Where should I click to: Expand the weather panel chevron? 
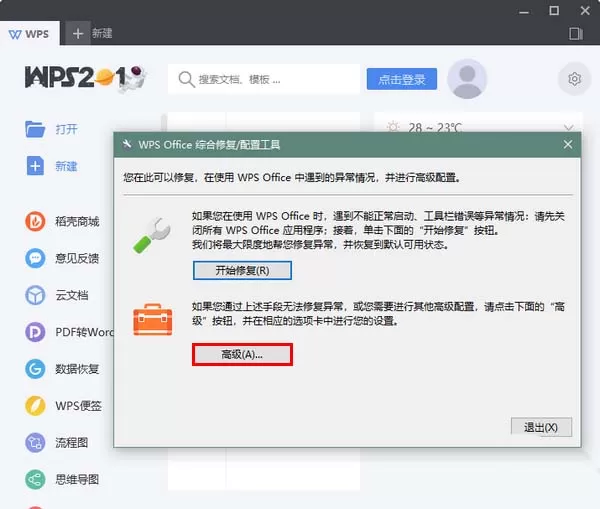(569, 127)
